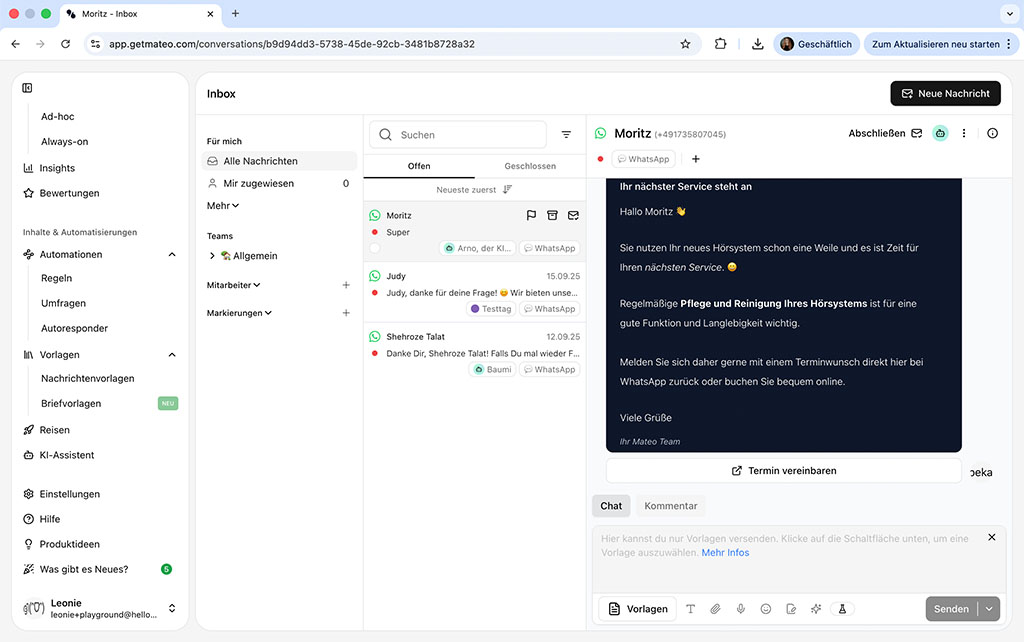The image size is (1024, 642).
Task: Select the Moritz conversation checkbox
Action: pyautogui.click(x=375, y=248)
